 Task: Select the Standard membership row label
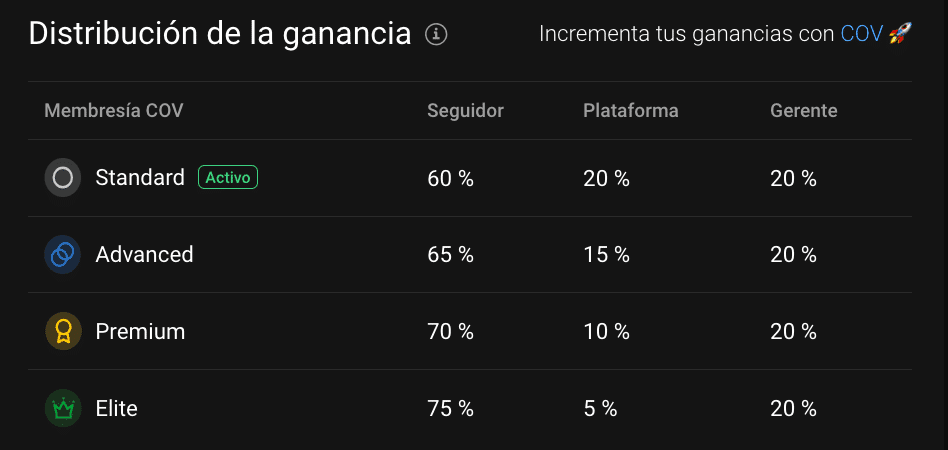point(140,178)
